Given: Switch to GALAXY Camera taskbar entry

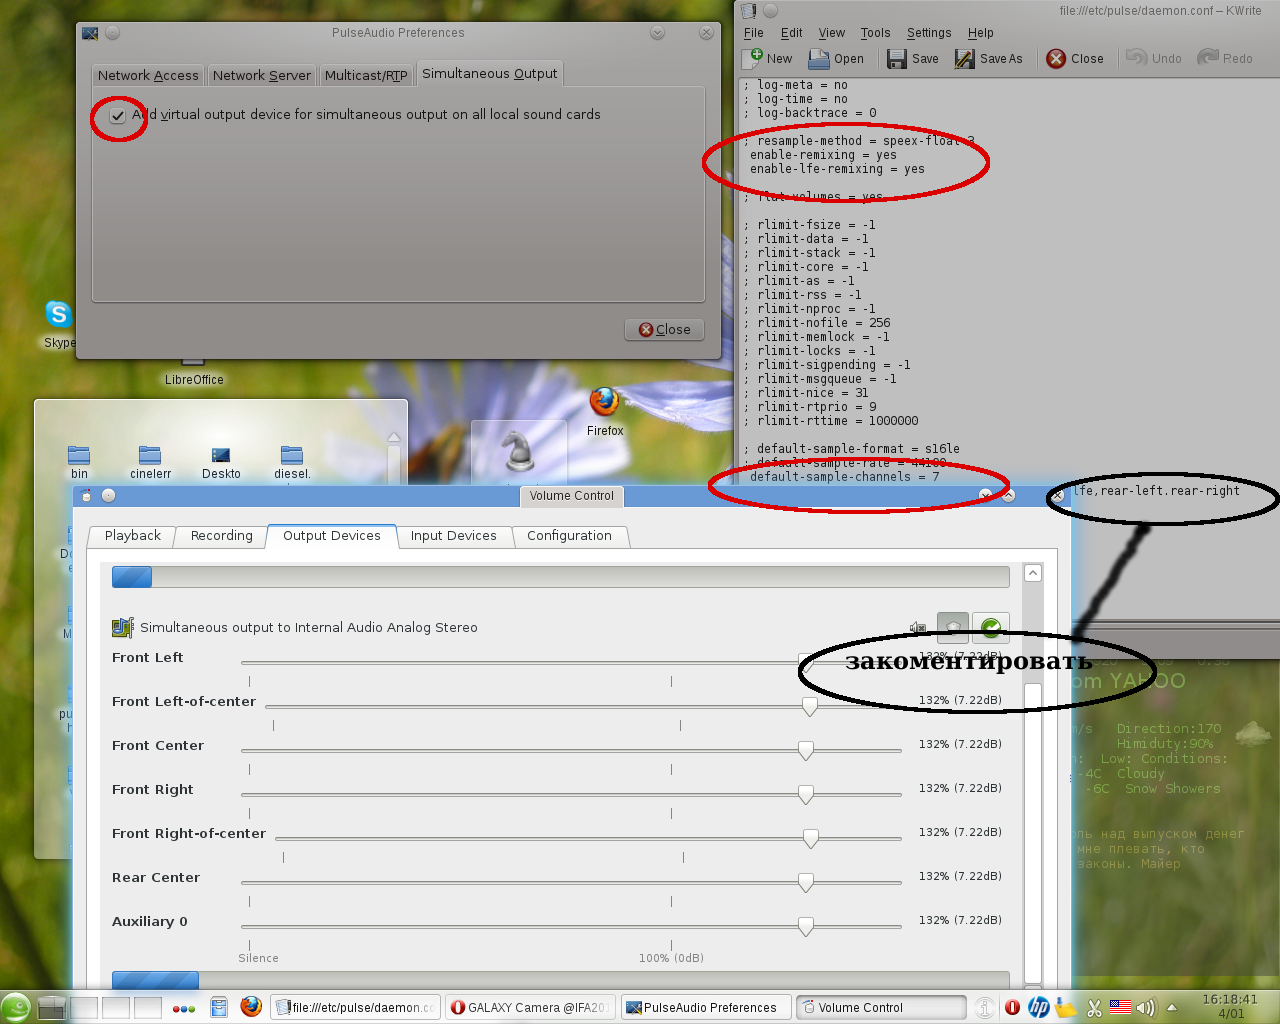Looking at the screenshot, I should point(530,1007).
